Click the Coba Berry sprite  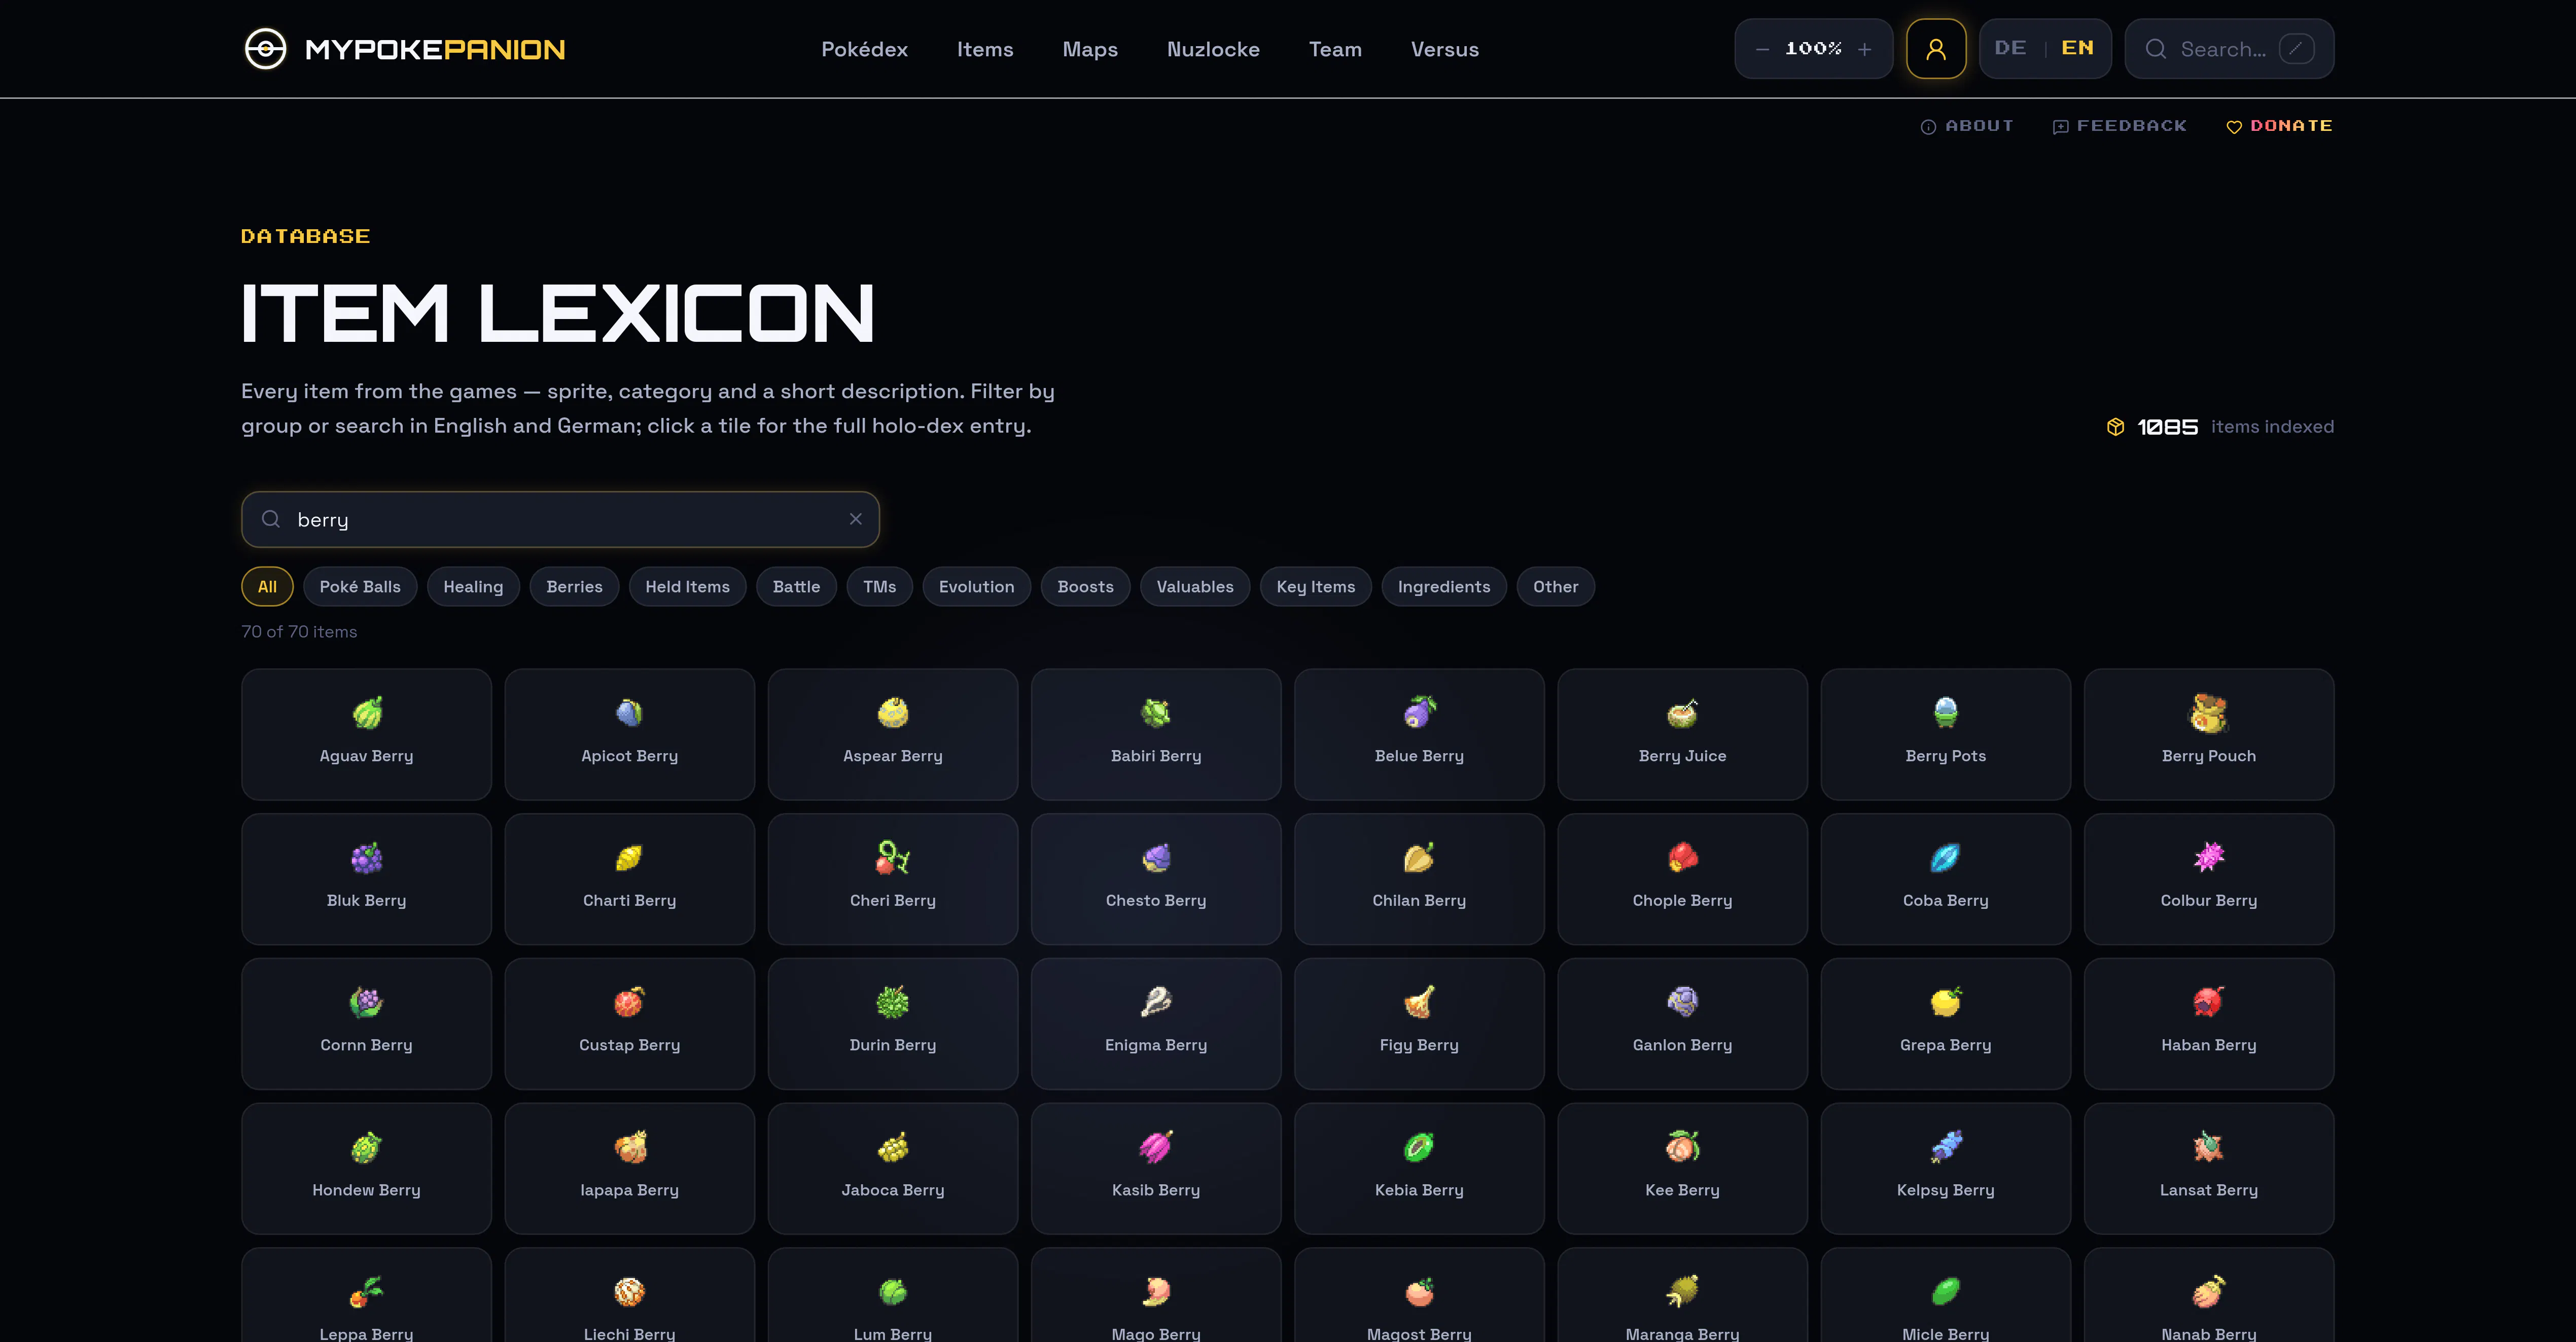click(x=1946, y=858)
